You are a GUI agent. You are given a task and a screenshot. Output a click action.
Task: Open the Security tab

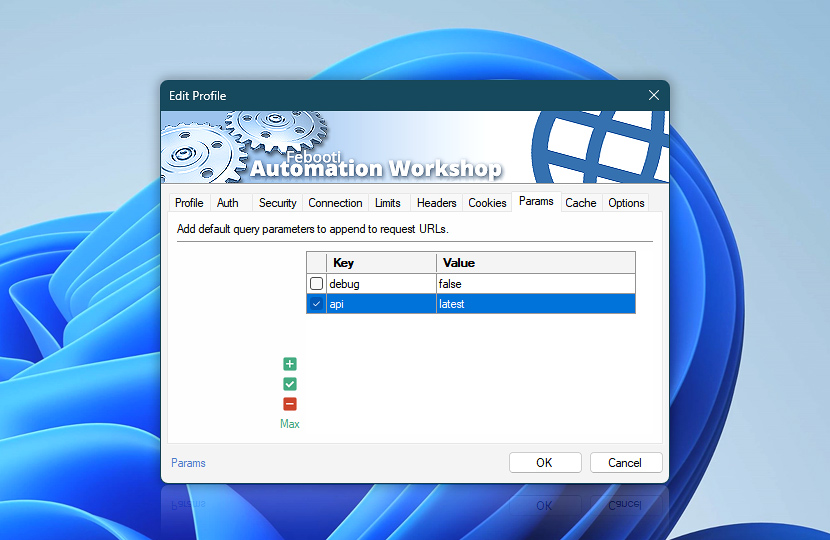277,203
